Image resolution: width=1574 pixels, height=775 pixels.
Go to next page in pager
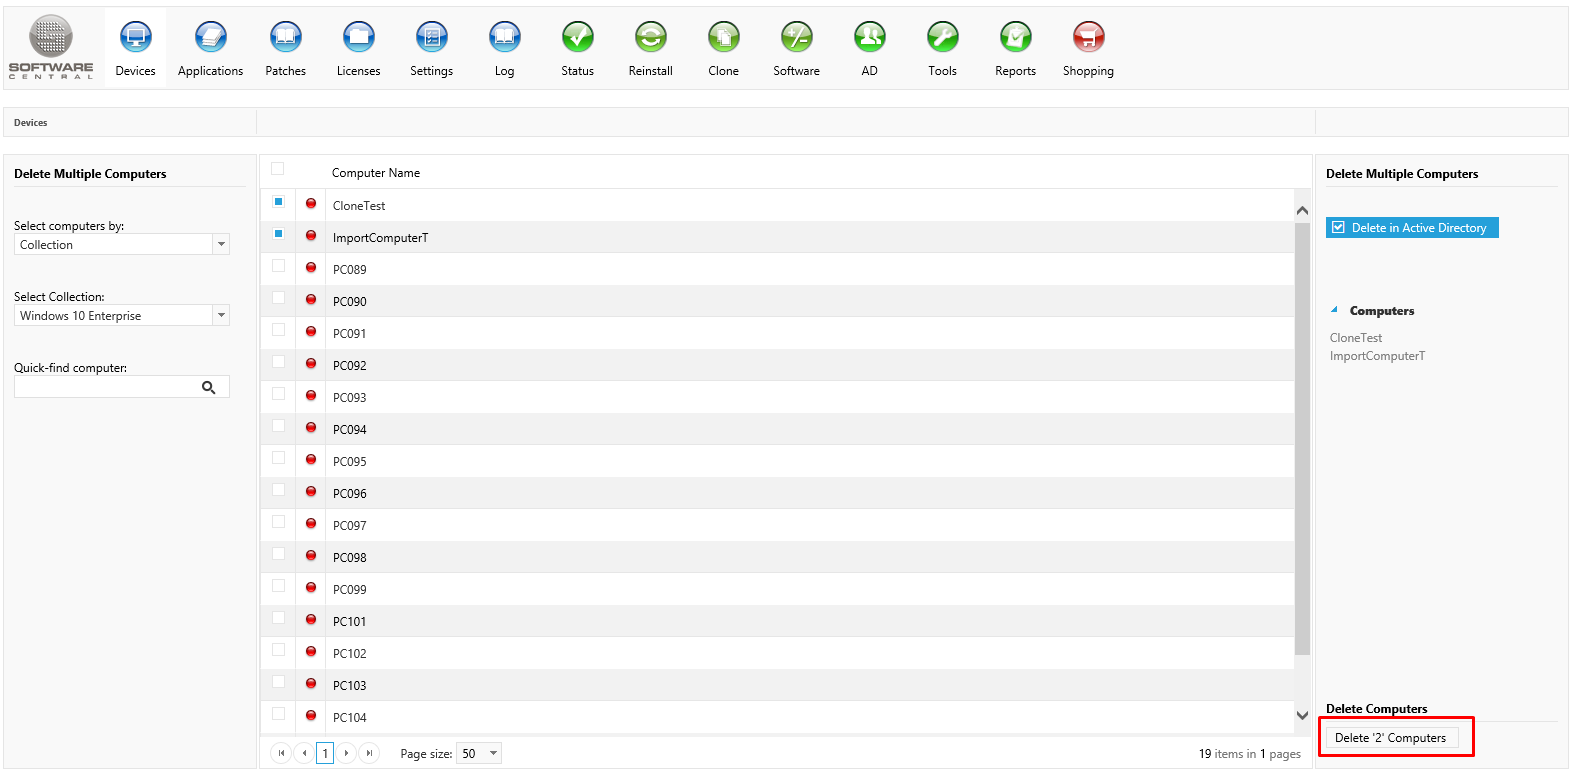click(x=346, y=754)
